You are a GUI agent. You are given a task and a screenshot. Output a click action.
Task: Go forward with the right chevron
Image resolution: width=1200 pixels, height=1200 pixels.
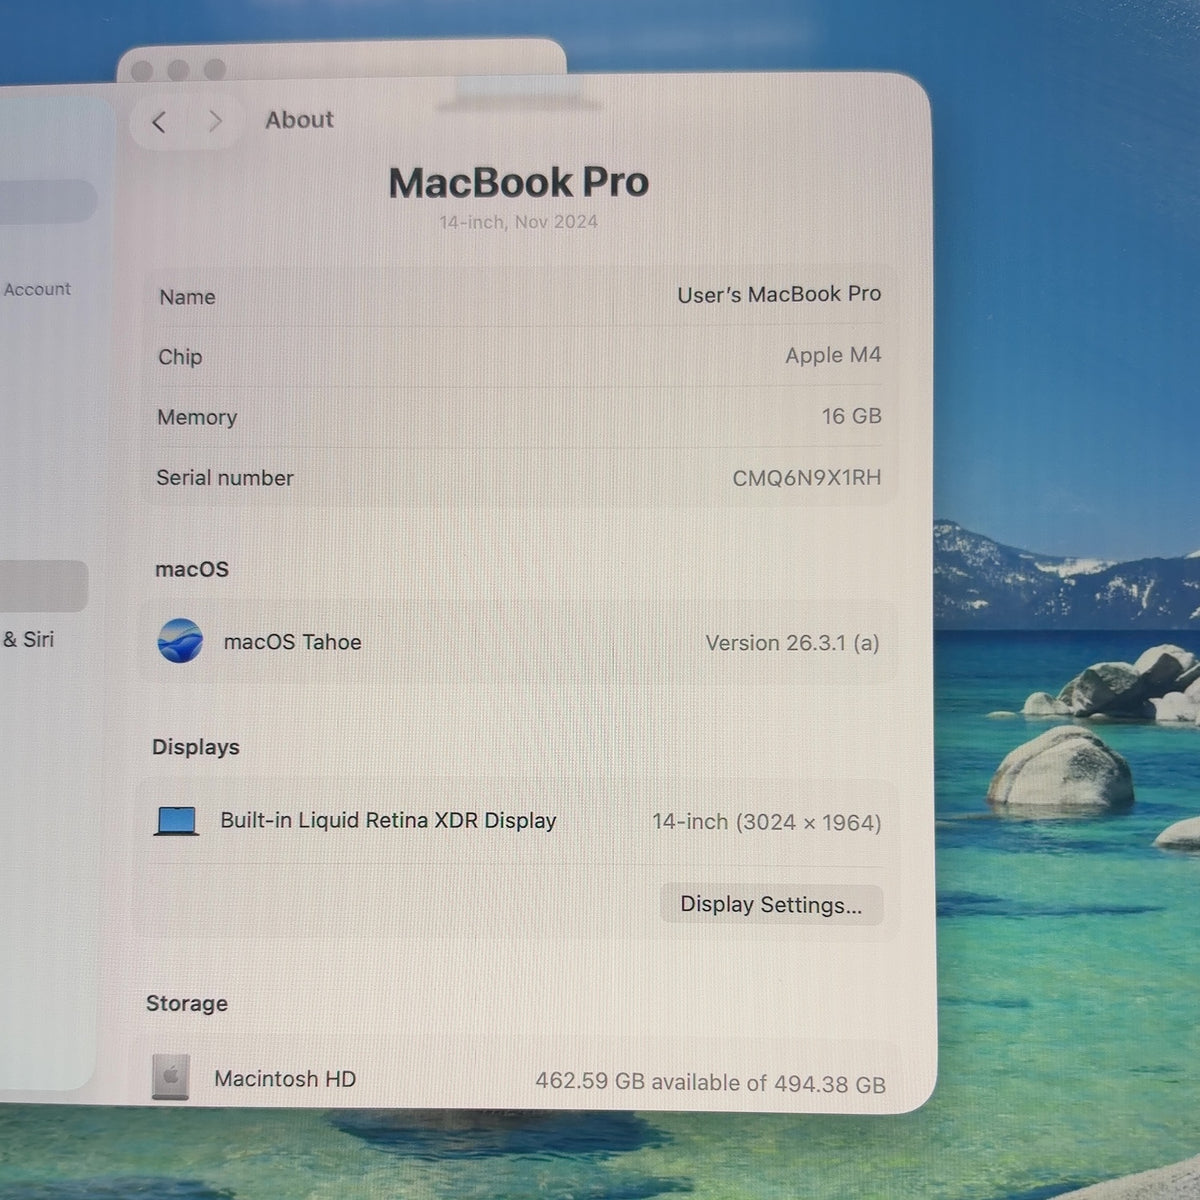click(x=214, y=121)
